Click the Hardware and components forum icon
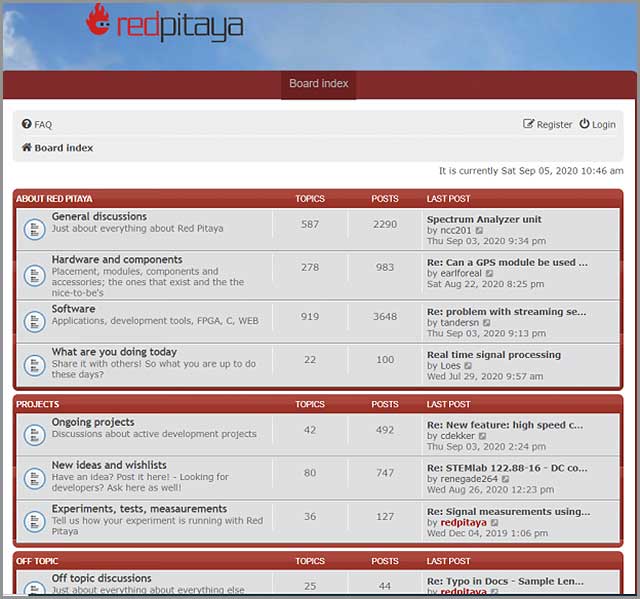This screenshot has height=599, width=640. pyautogui.click(x=34, y=276)
